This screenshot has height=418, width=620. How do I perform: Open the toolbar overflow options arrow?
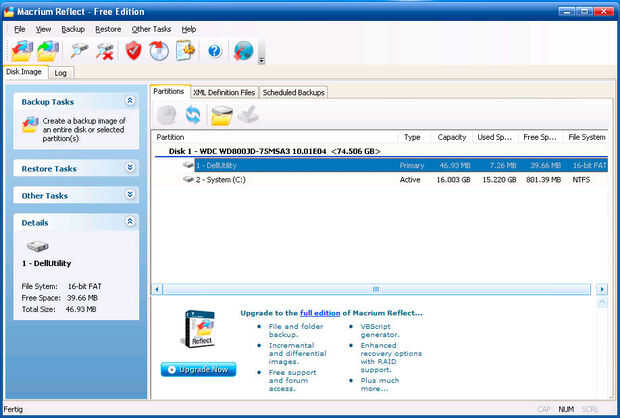click(x=261, y=60)
